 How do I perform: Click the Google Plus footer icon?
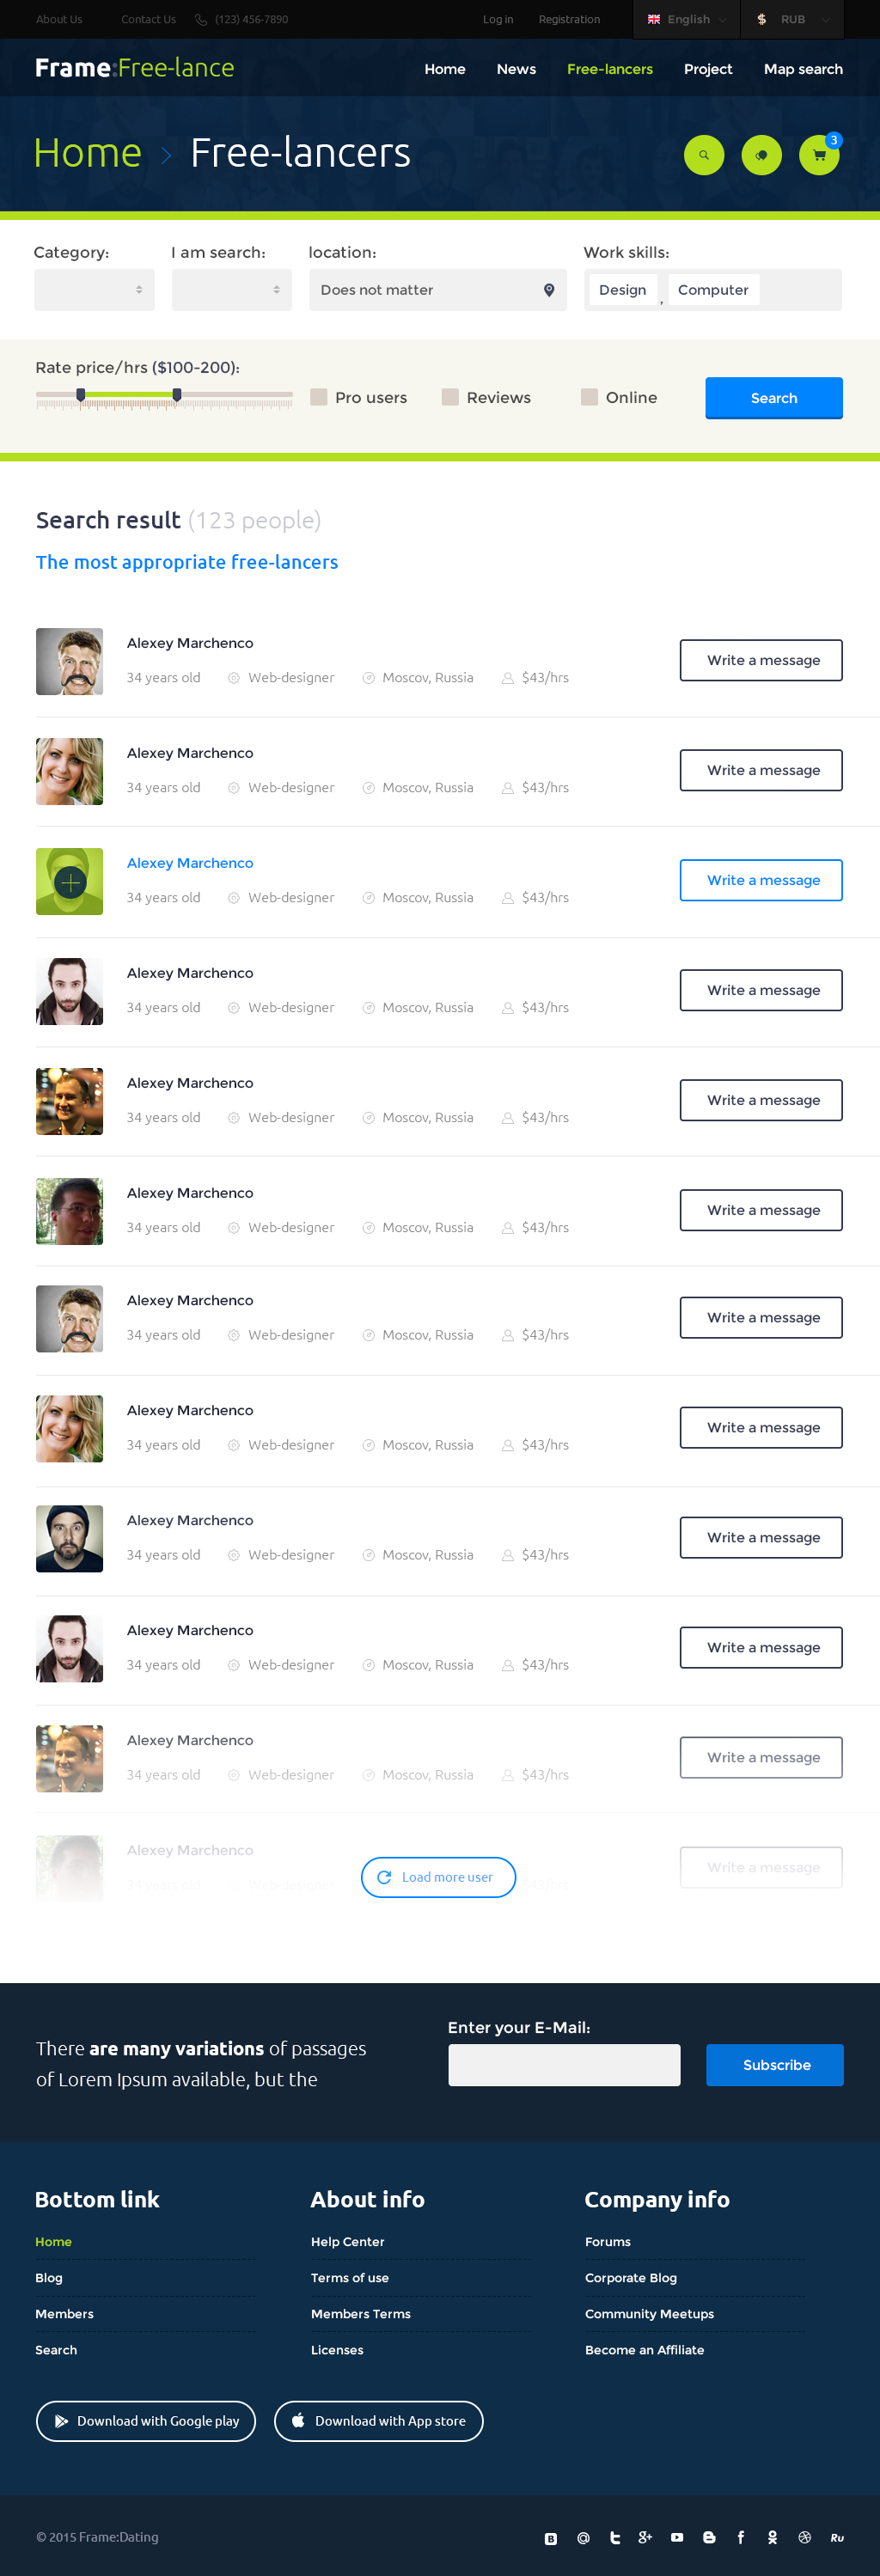pos(645,2537)
